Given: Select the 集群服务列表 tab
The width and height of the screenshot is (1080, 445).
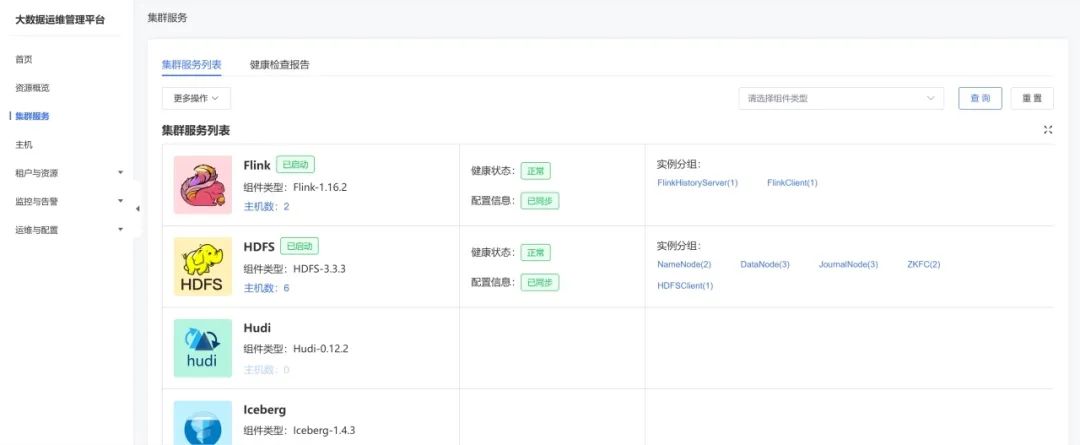Looking at the screenshot, I should point(192,65).
